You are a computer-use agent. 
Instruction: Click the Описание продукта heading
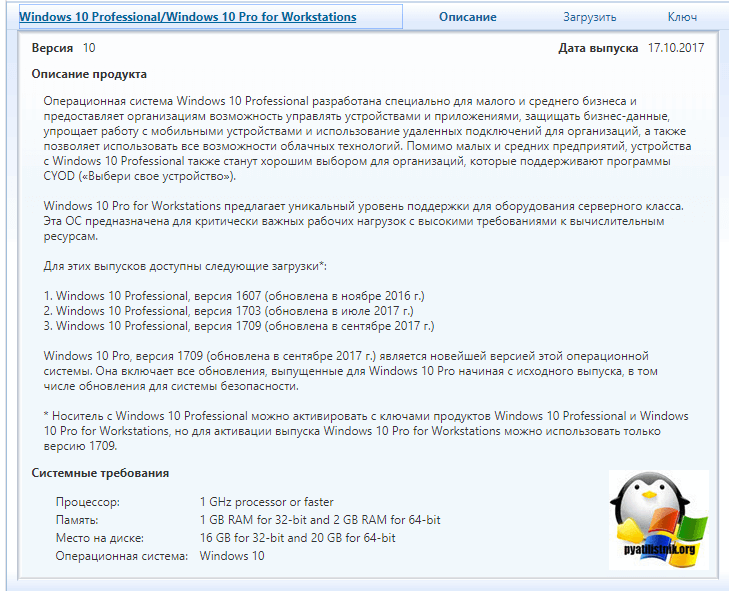[x=89, y=74]
